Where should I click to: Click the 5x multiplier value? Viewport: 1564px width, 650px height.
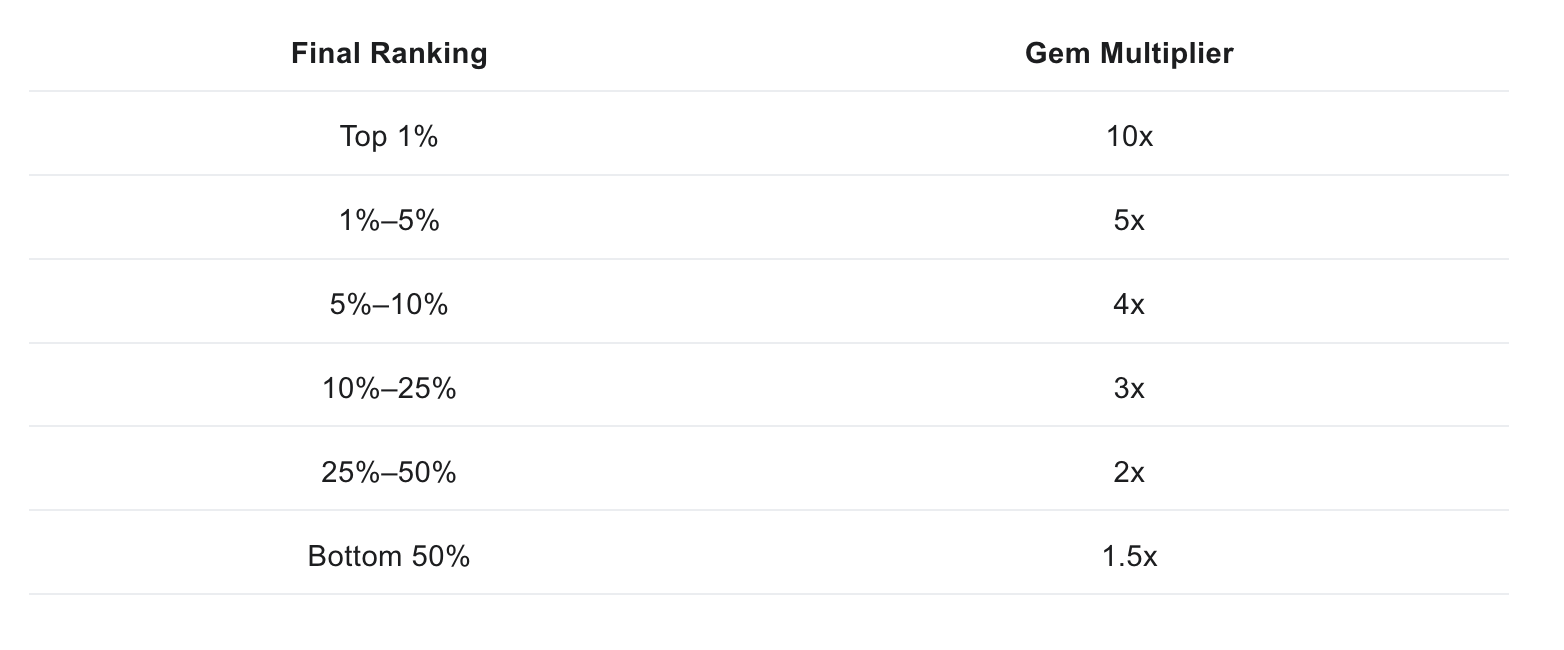[x=1129, y=219]
